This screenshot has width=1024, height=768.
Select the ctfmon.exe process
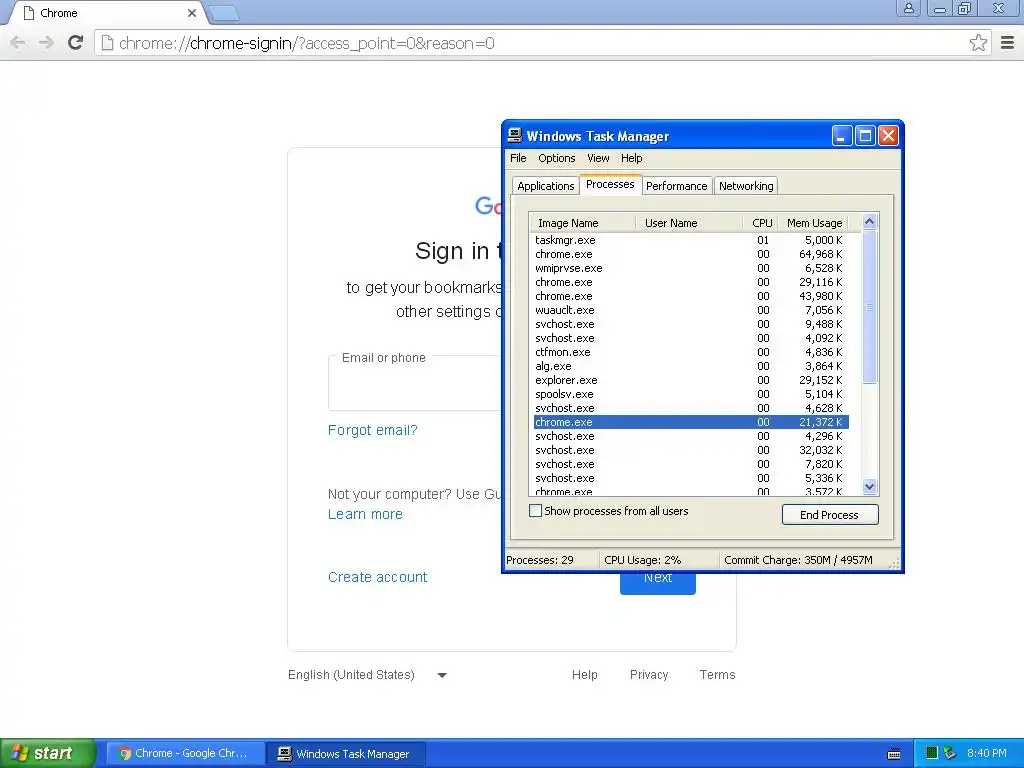pyautogui.click(x=691, y=352)
